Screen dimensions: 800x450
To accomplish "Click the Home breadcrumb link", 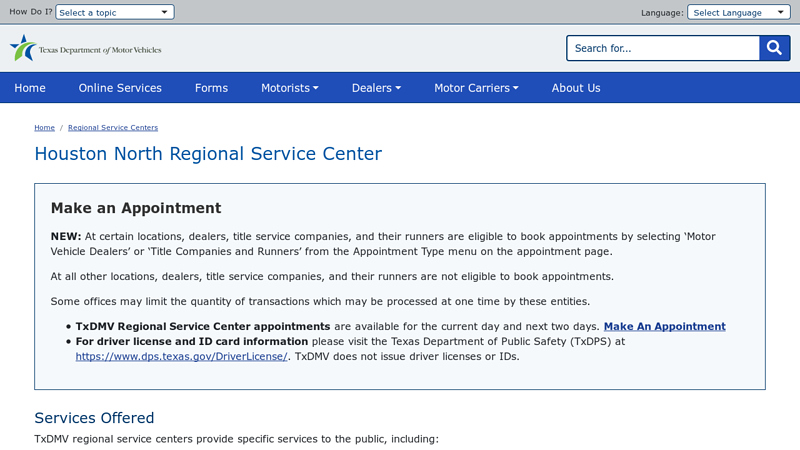I will click(x=44, y=128).
